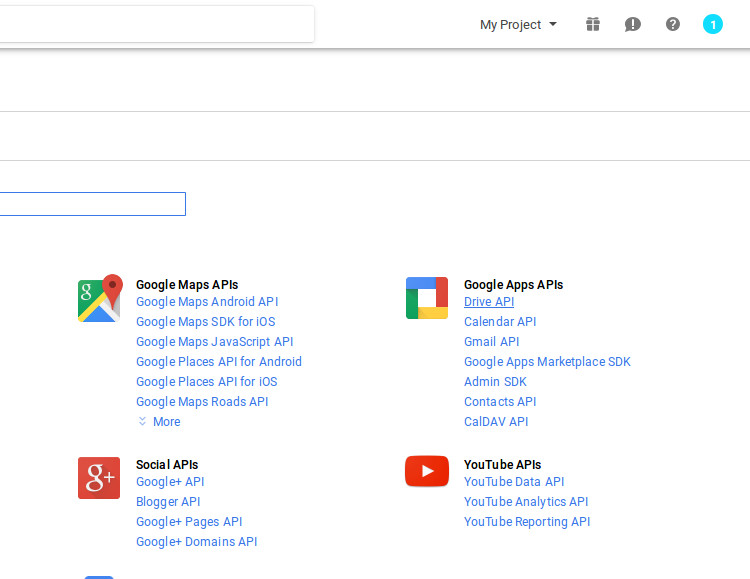Open Google Maps Roads API link

click(x=202, y=402)
